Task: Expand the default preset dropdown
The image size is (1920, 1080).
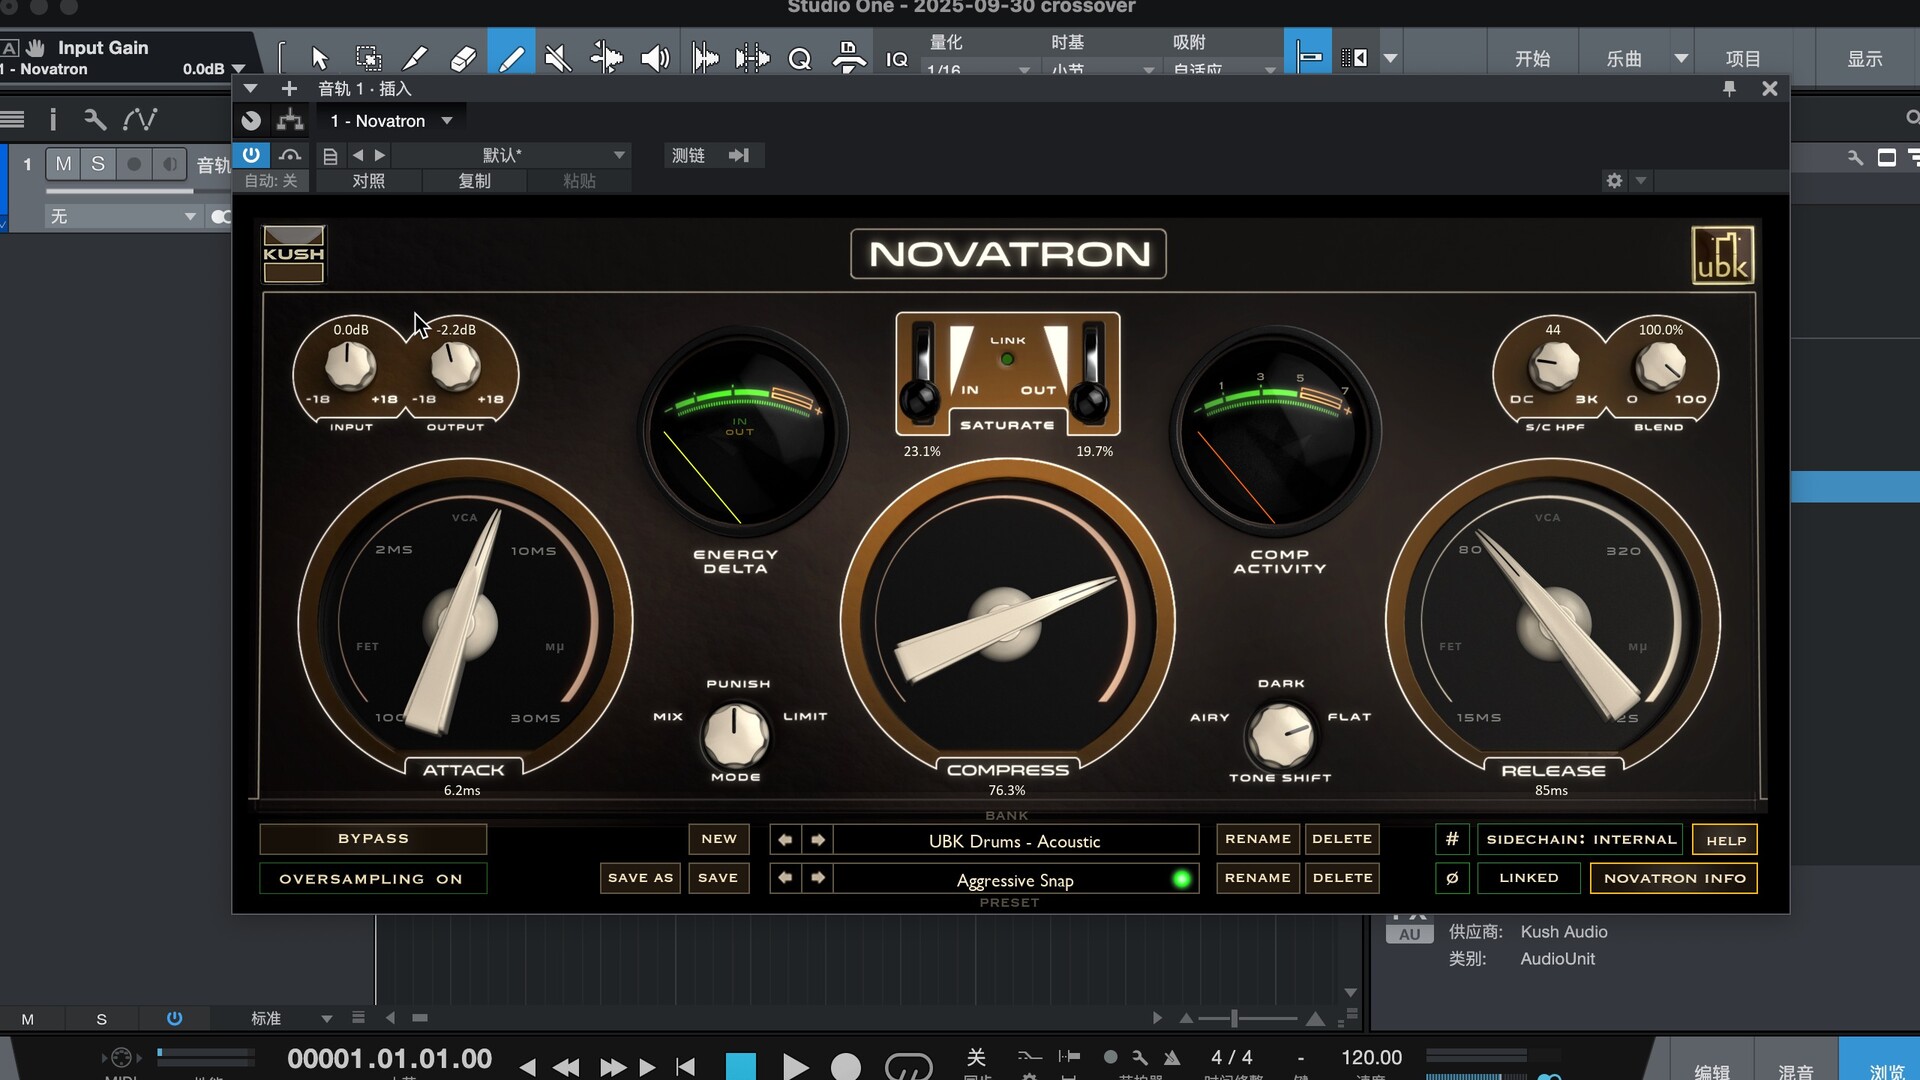Action: pos(619,155)
